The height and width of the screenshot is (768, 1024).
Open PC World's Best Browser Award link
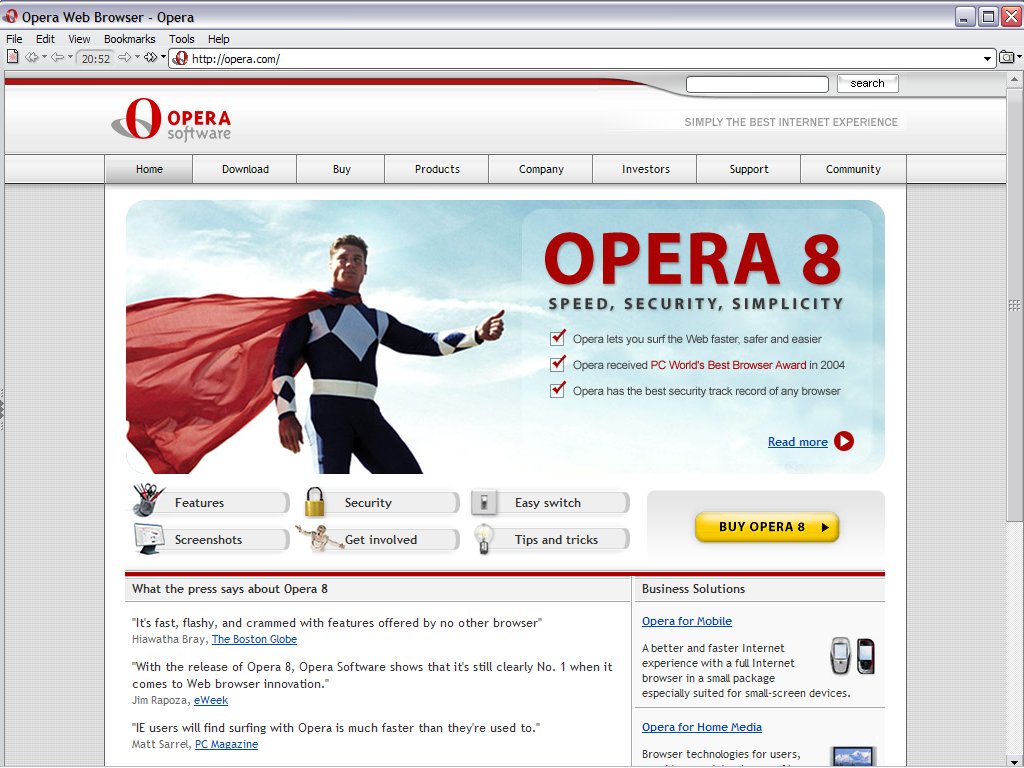click(728, 365)
